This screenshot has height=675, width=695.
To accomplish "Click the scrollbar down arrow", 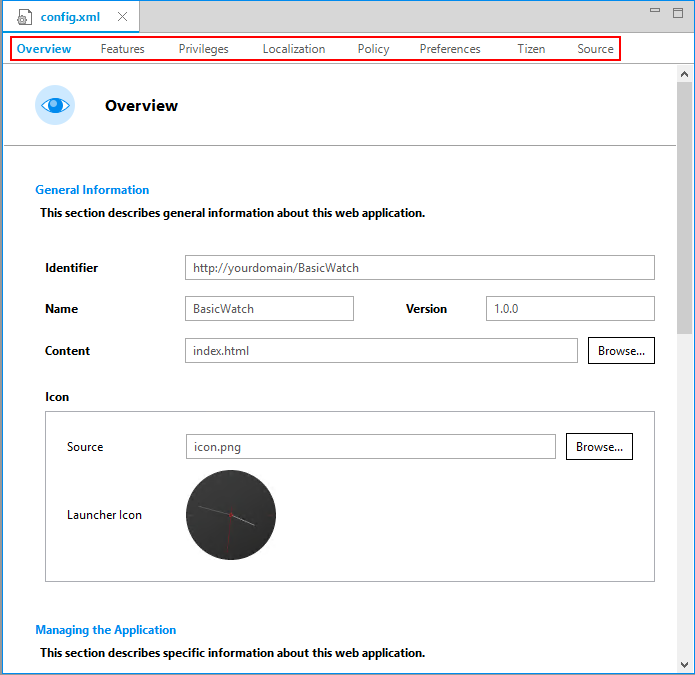I will 685,663.
